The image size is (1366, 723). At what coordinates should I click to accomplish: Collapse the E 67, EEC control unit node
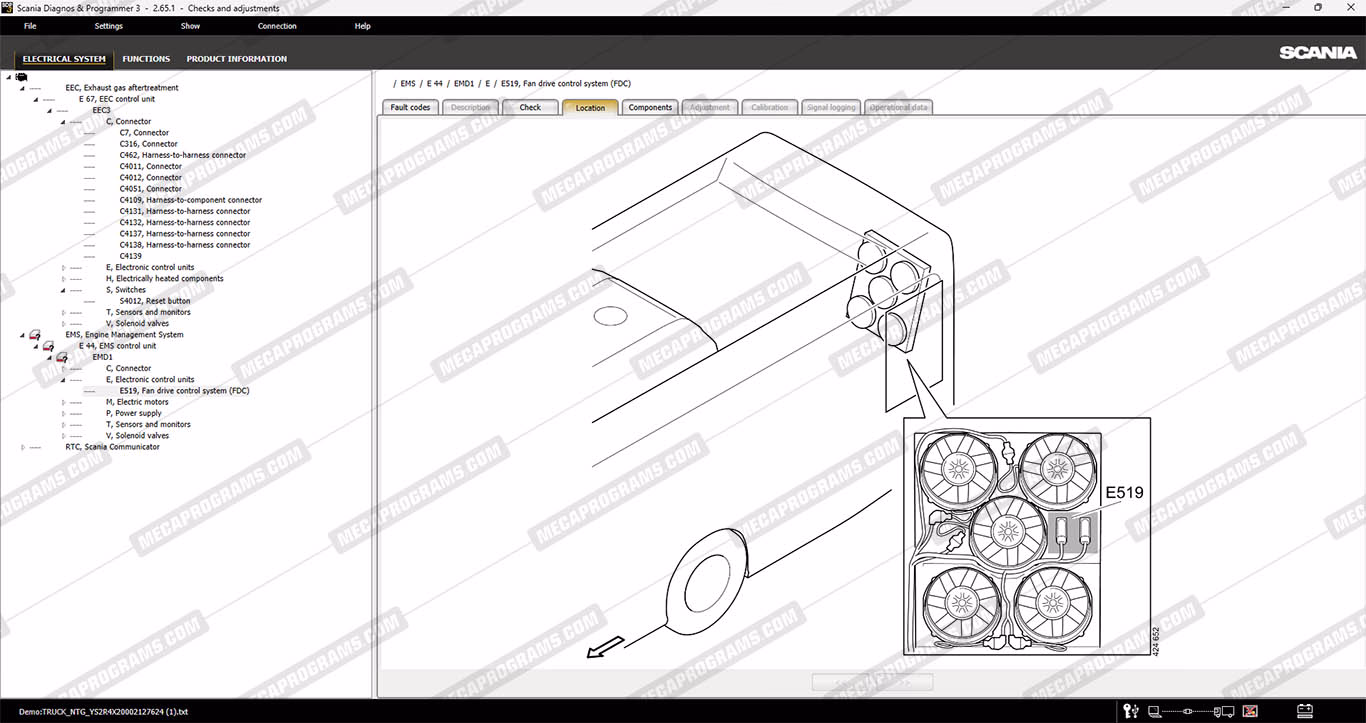(x=35, y=99)
